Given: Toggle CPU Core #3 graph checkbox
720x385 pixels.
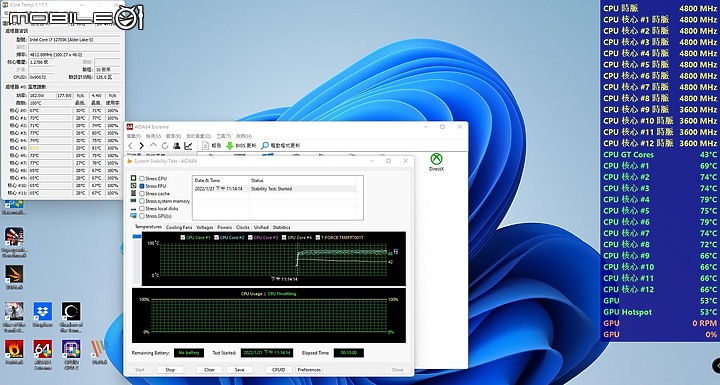Looking at the screenshot, I should [250, 238].
